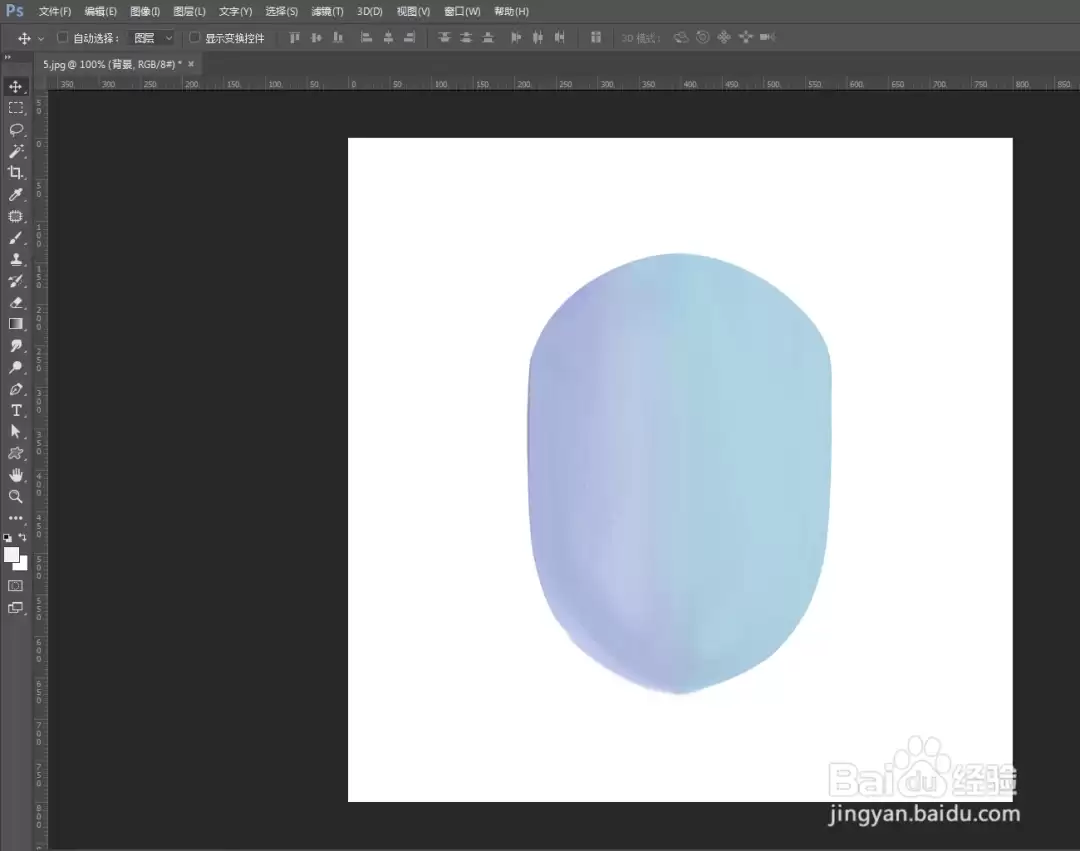Choose the Crop tool
The image size is (1080, 851).
[16, 173]
